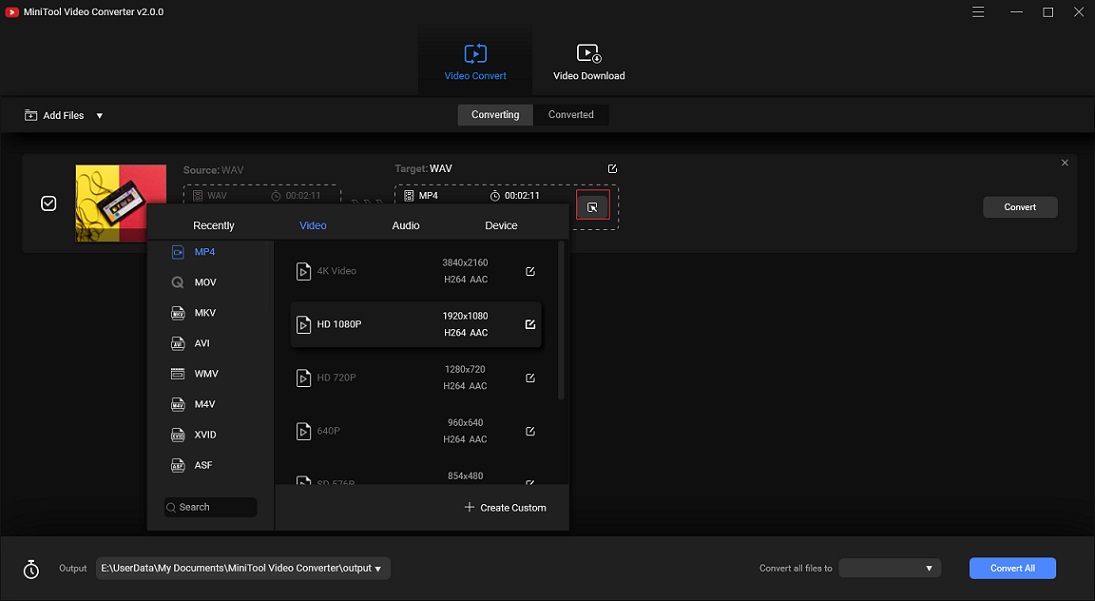Edit the target file name icon
The image size is (1095, 601).
pos(612,169)
